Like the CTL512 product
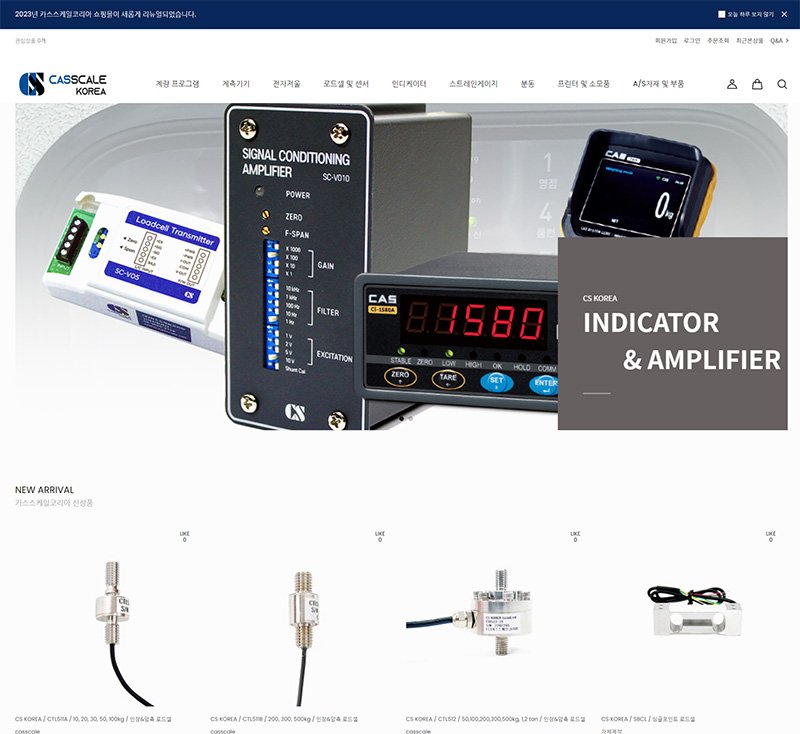This screenshot has width=800, height=734. (575, 536)
